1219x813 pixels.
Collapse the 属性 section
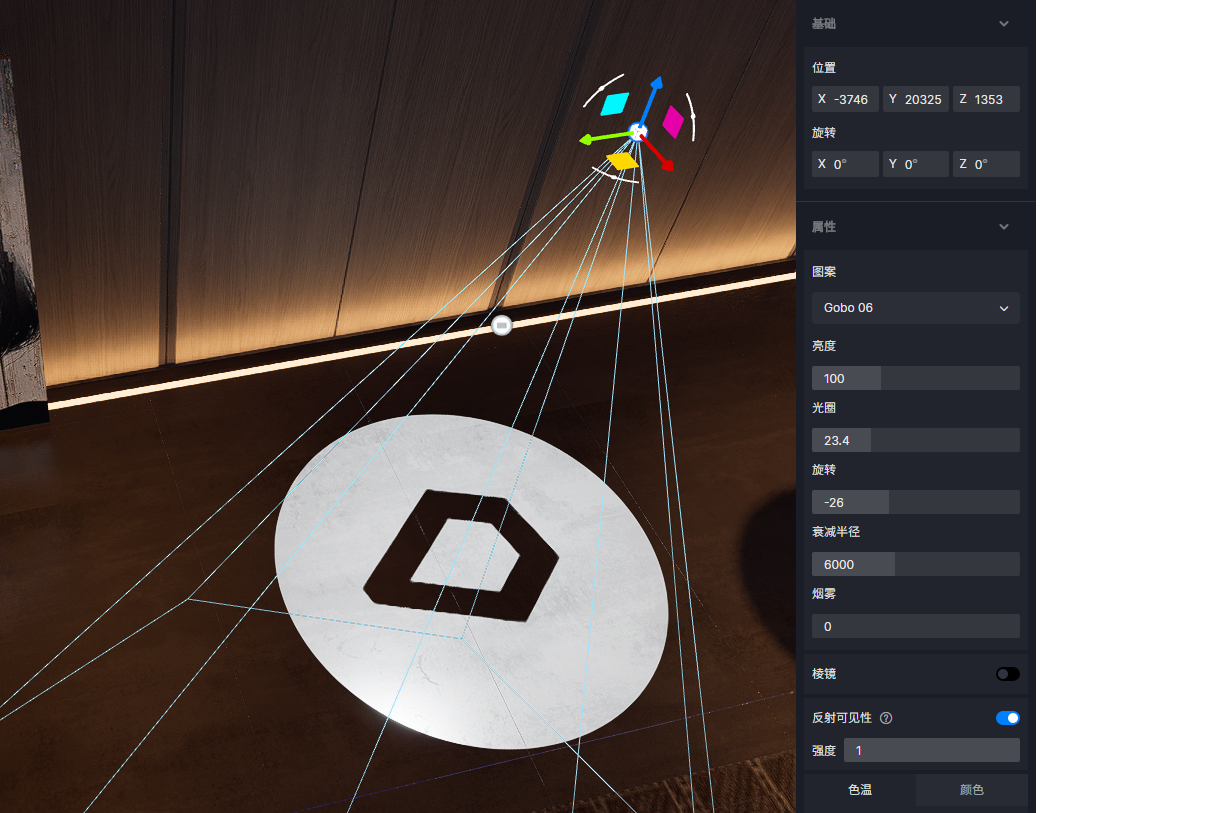pyautogui.click(x=1004, y=227)
